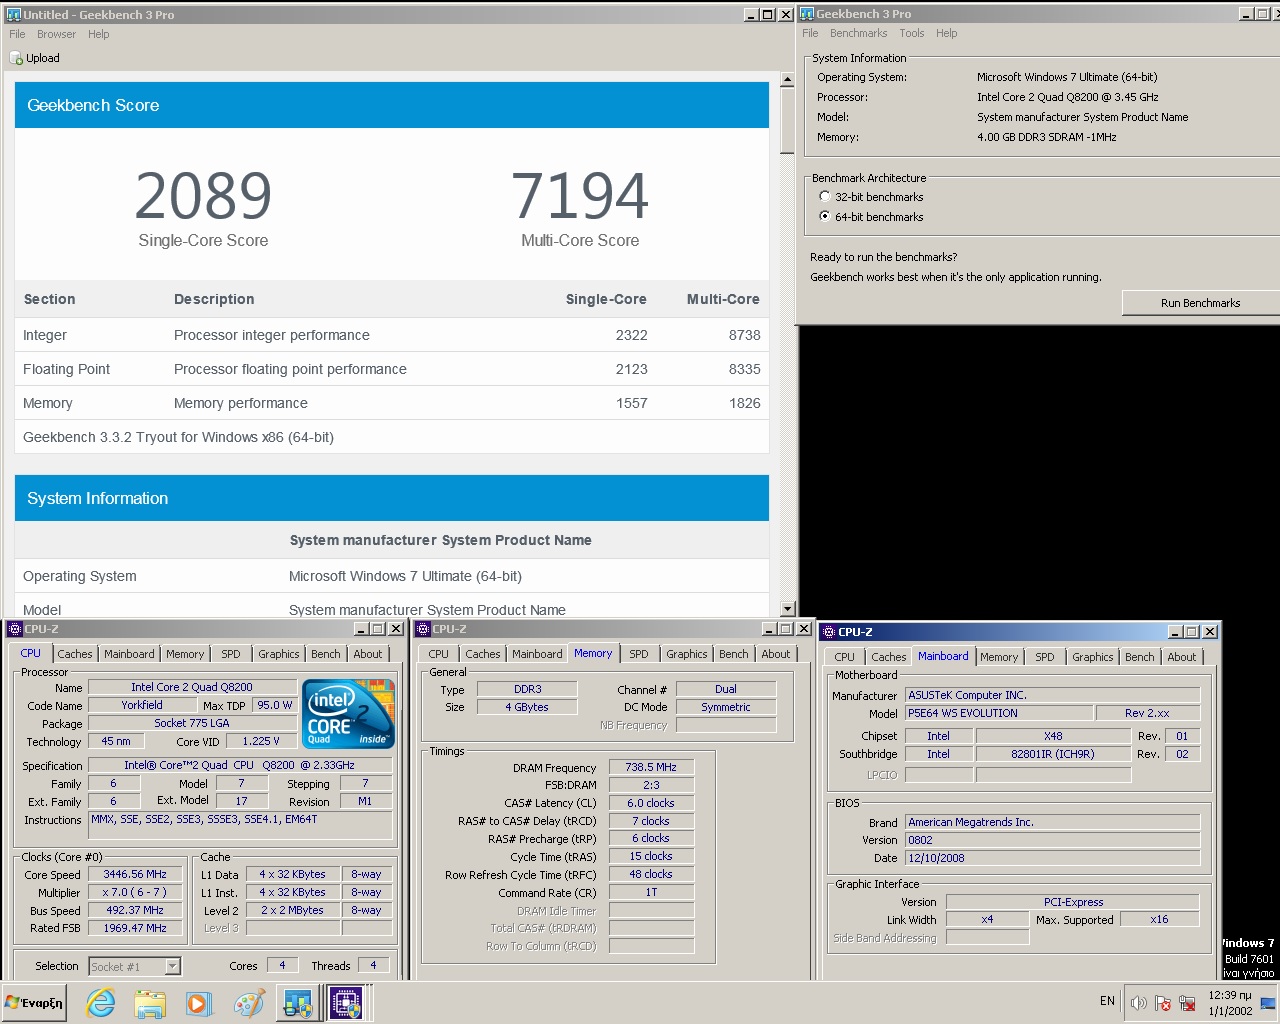The image size is (1280, 1024).
Task: Click the DRAM Frequency 738.5 MHz field
Action: (x=651, y=767)
